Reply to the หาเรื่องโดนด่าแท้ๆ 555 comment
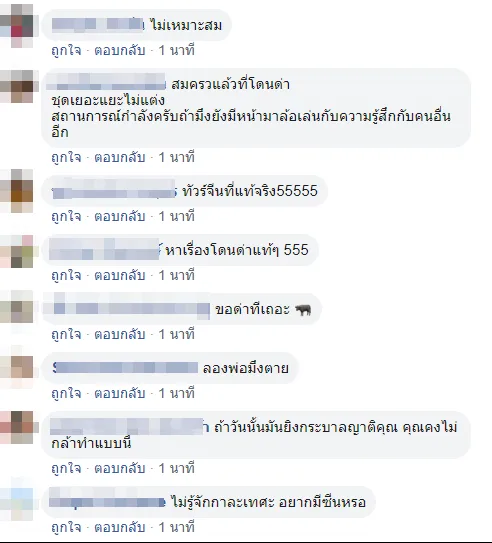The width and height of the screenshot is (492, 543). pos(120,276)
